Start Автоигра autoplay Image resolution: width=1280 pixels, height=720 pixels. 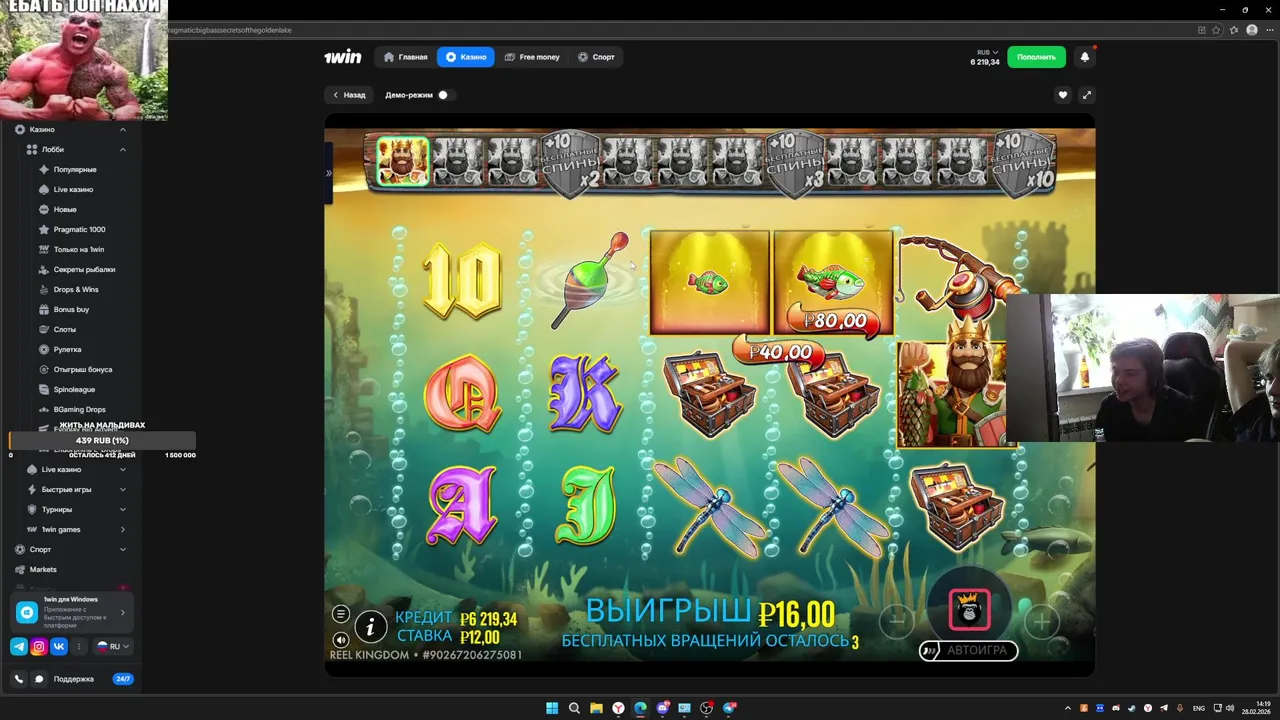(x=968, y=650)
